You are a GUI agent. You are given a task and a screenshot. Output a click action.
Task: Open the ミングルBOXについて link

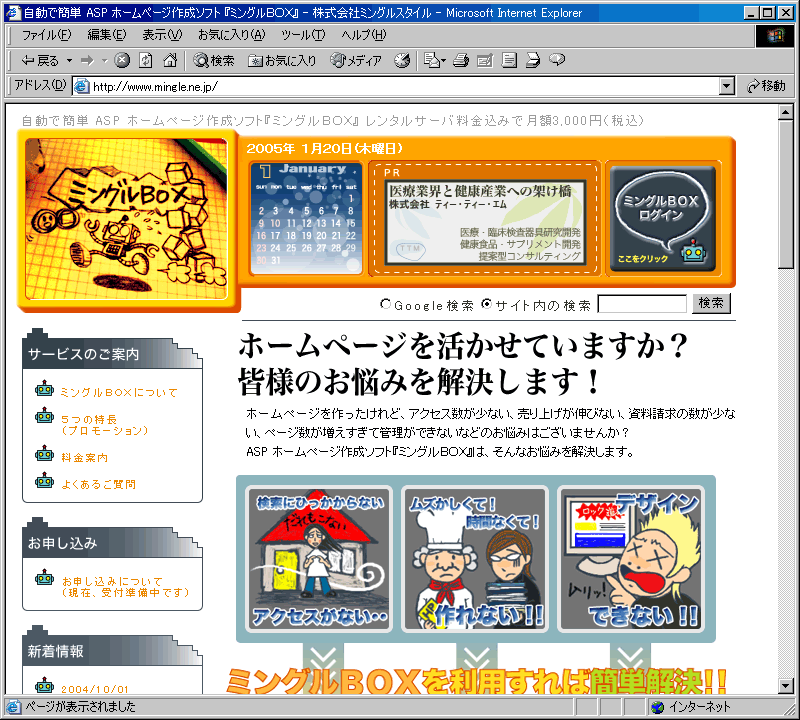pos(118,392)
